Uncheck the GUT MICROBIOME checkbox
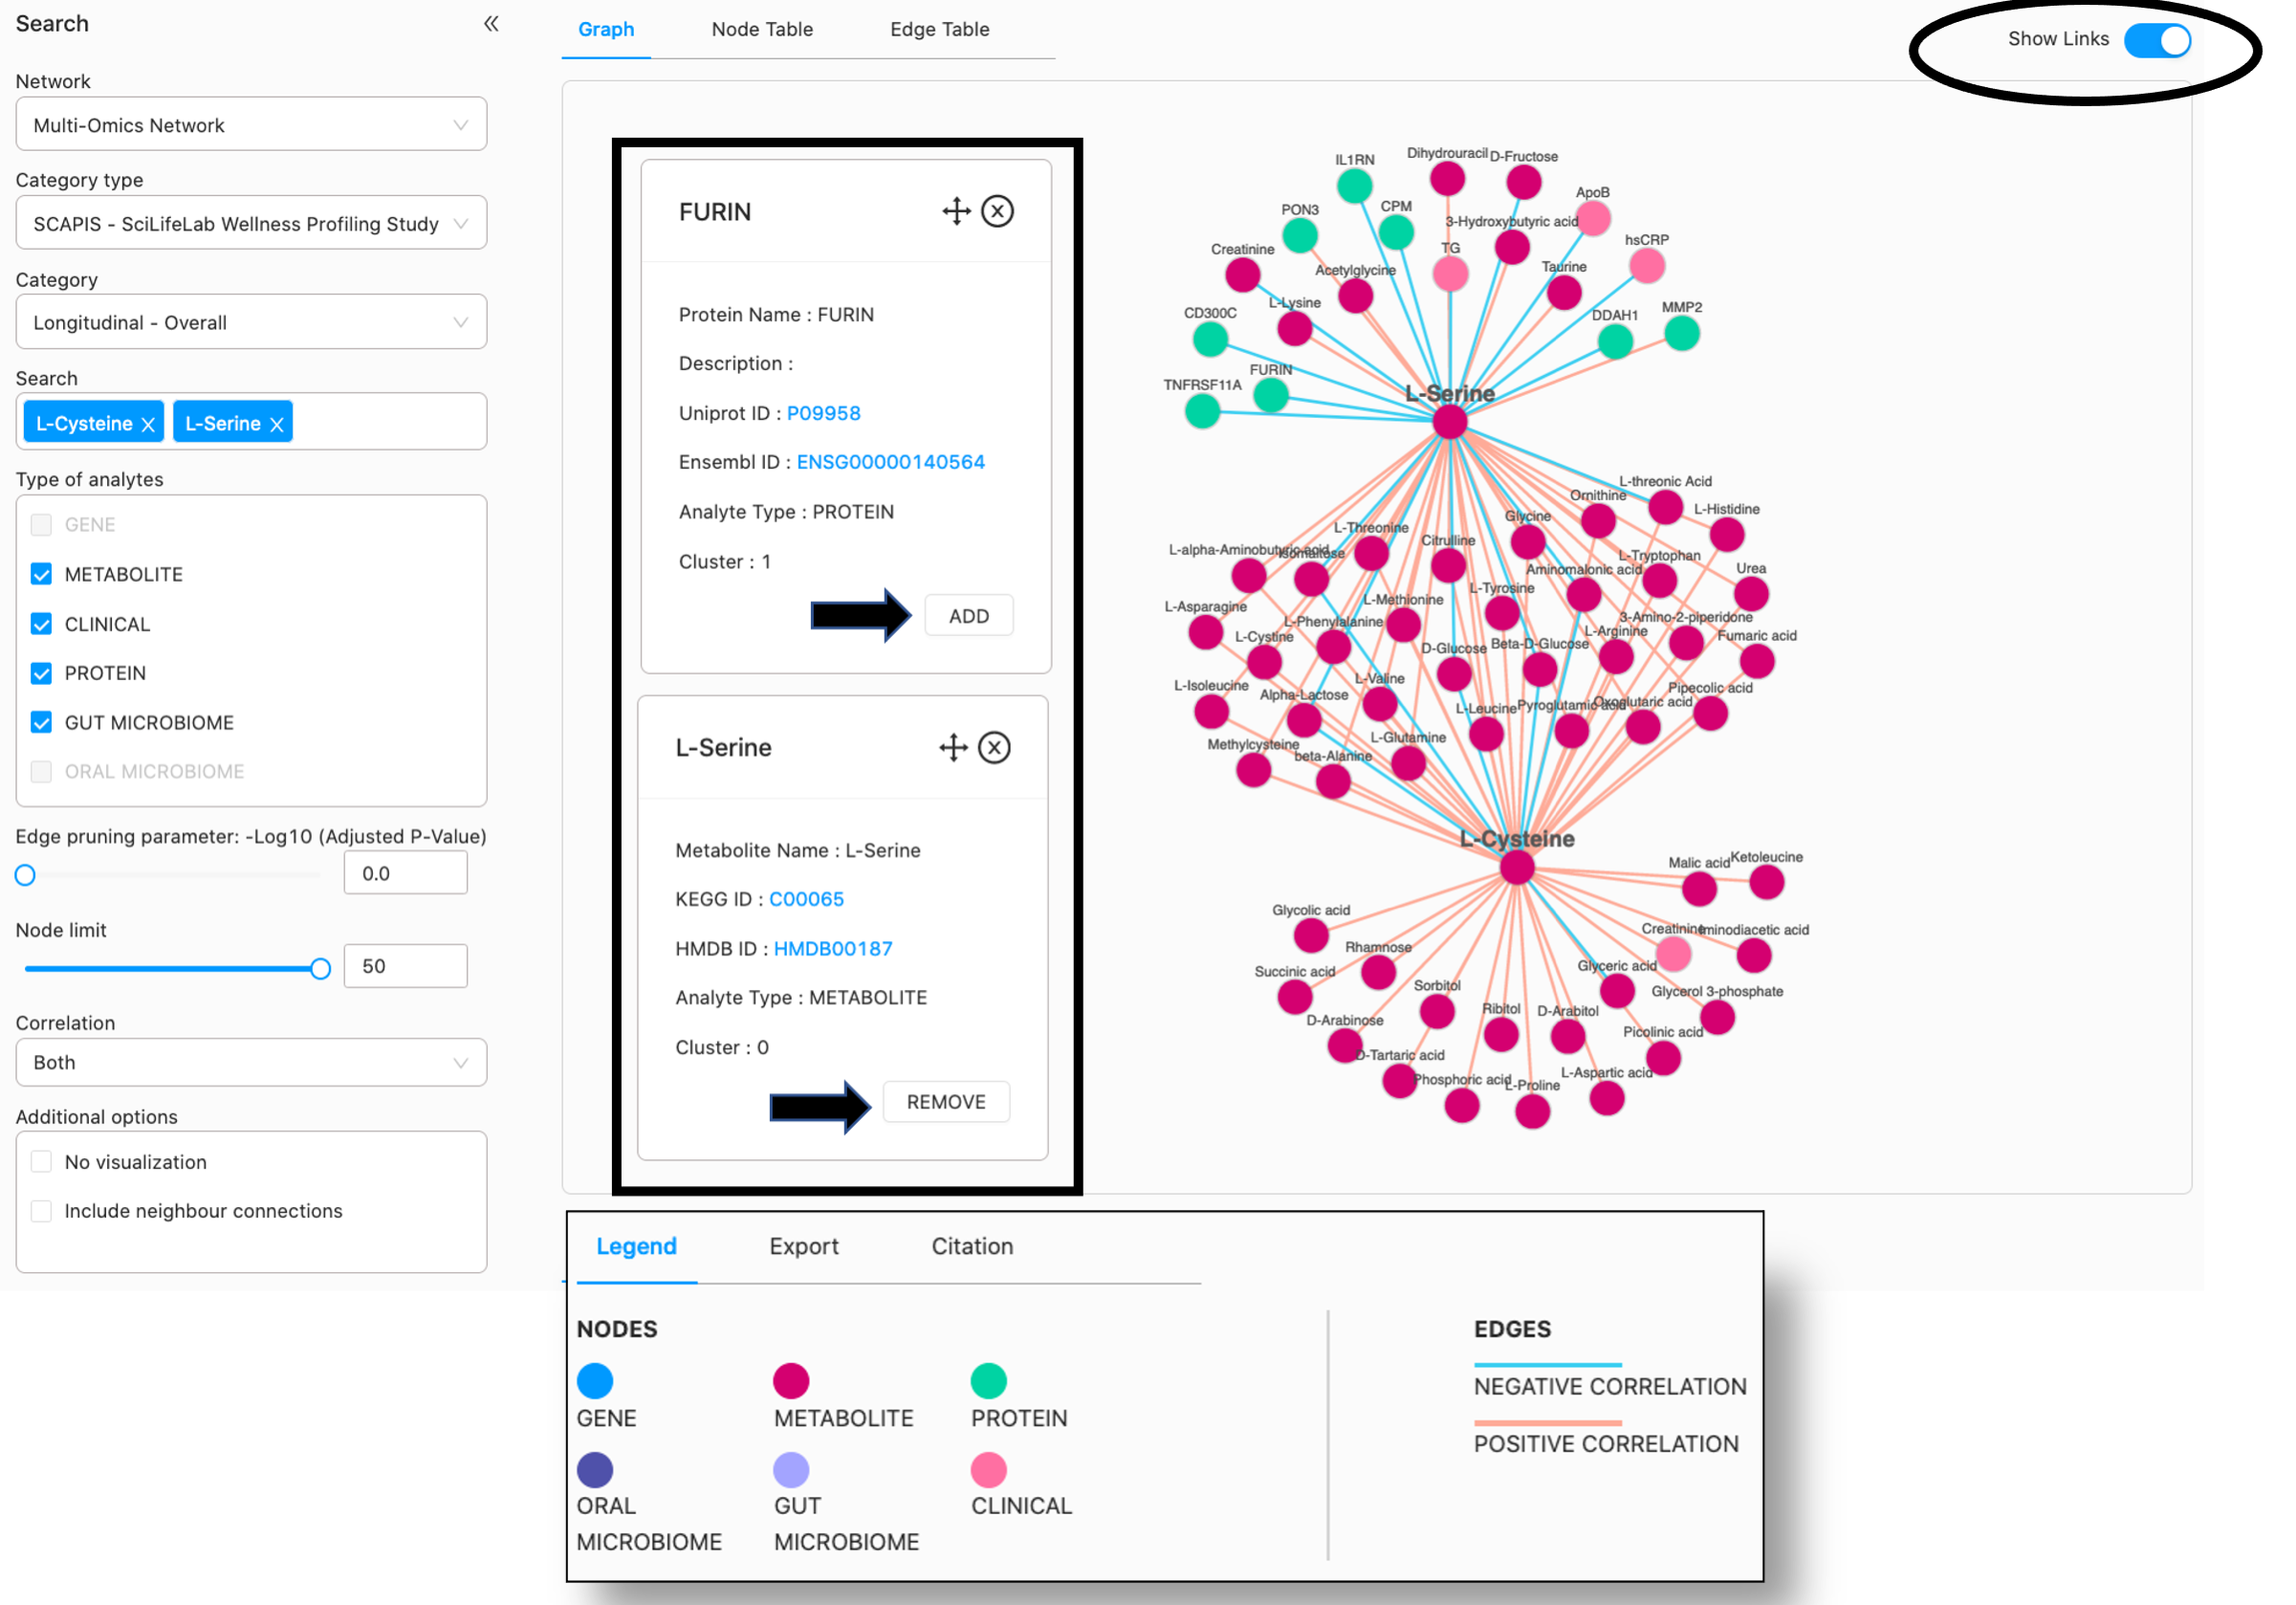Screen dimensions: 2296x1605 (41, 722)
